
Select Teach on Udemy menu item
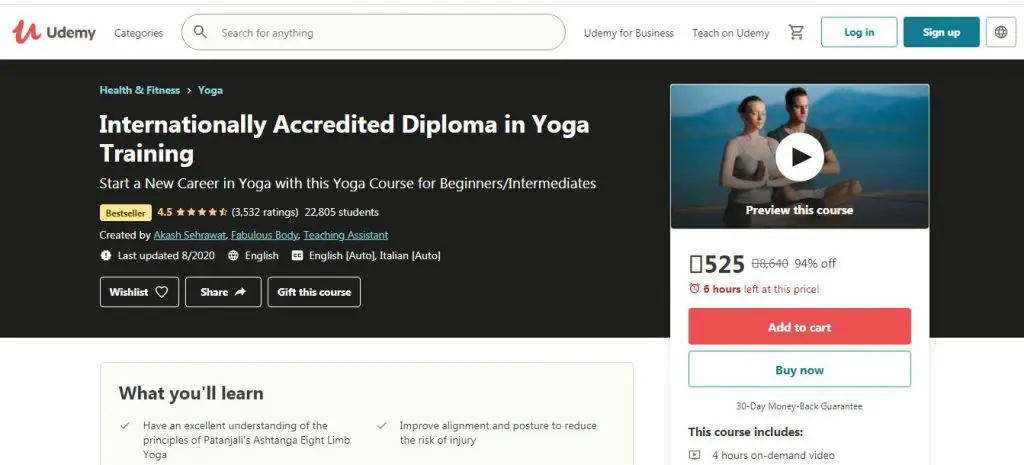[731, 33]
